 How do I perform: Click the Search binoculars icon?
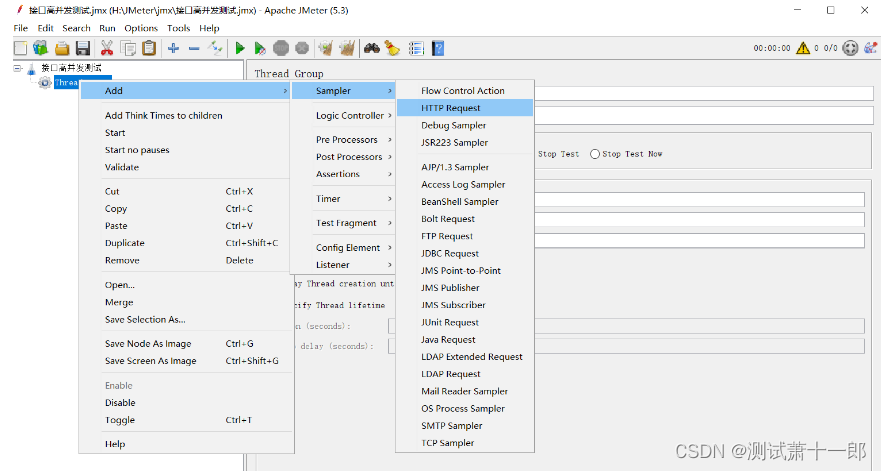tap(371, 48)
